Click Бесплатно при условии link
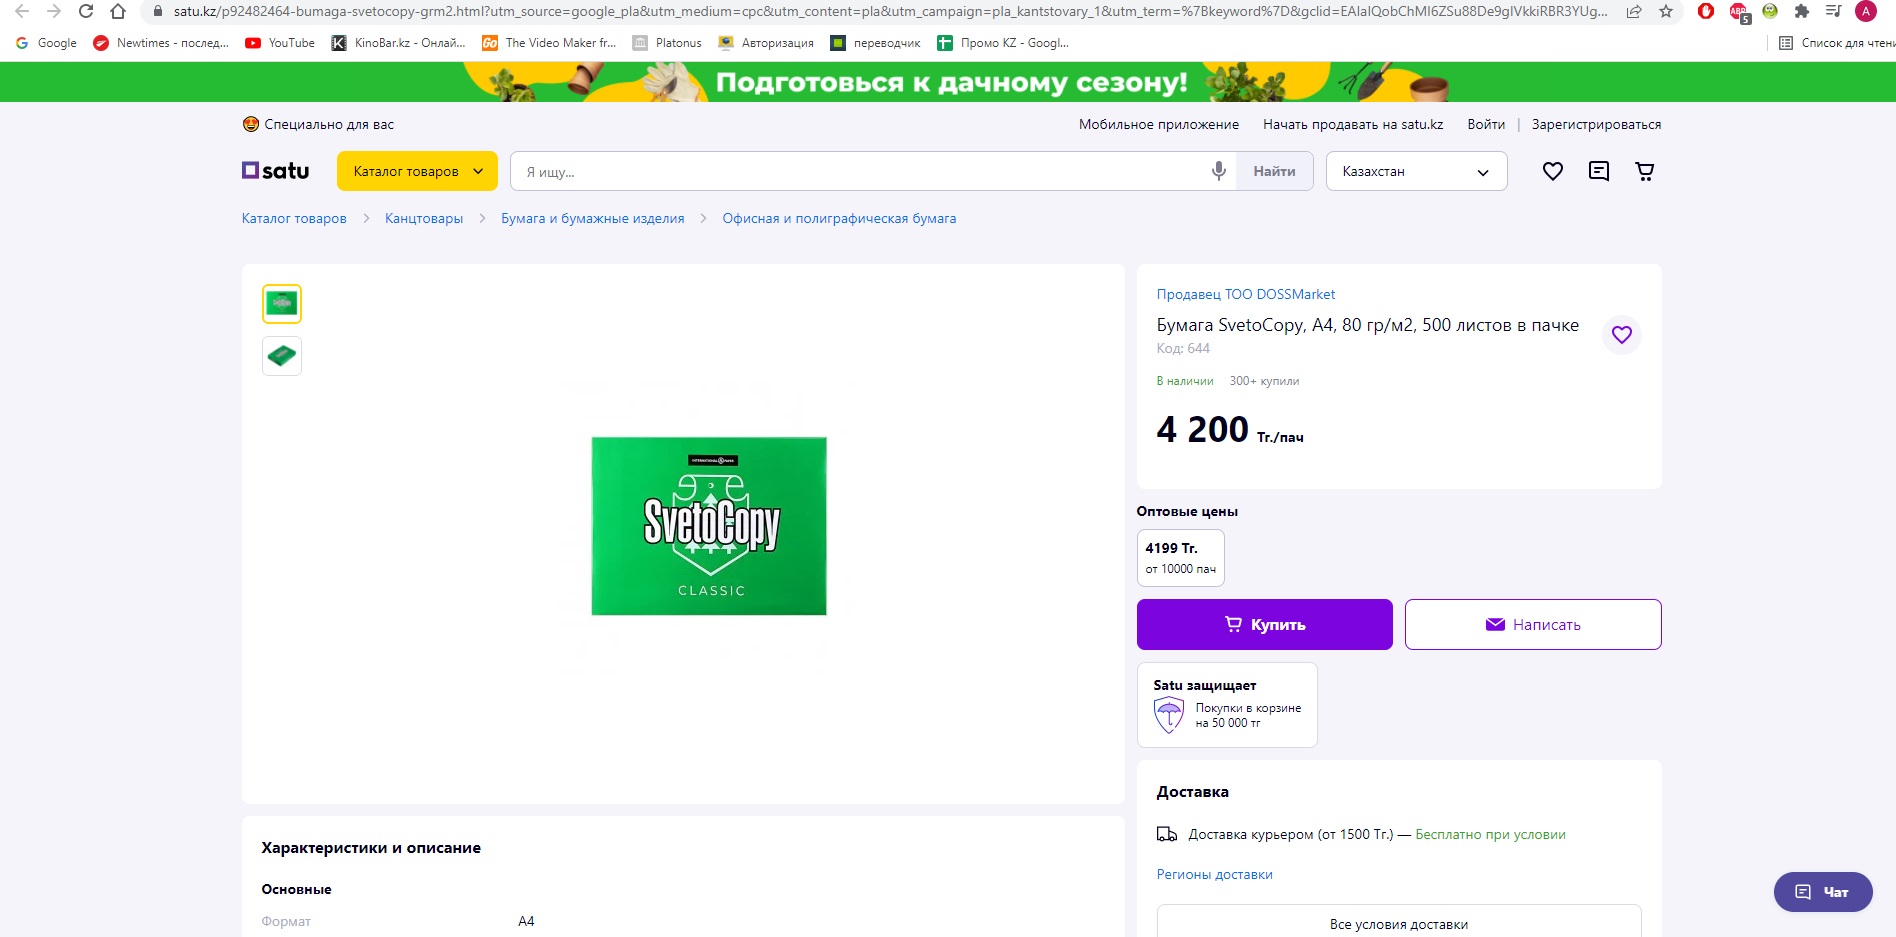 (x=1490, y=834)
